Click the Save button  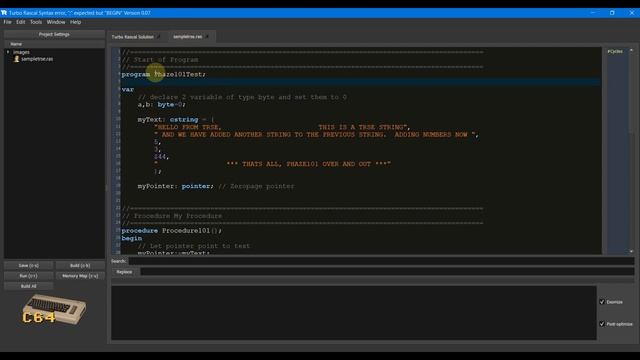[29, 265]
